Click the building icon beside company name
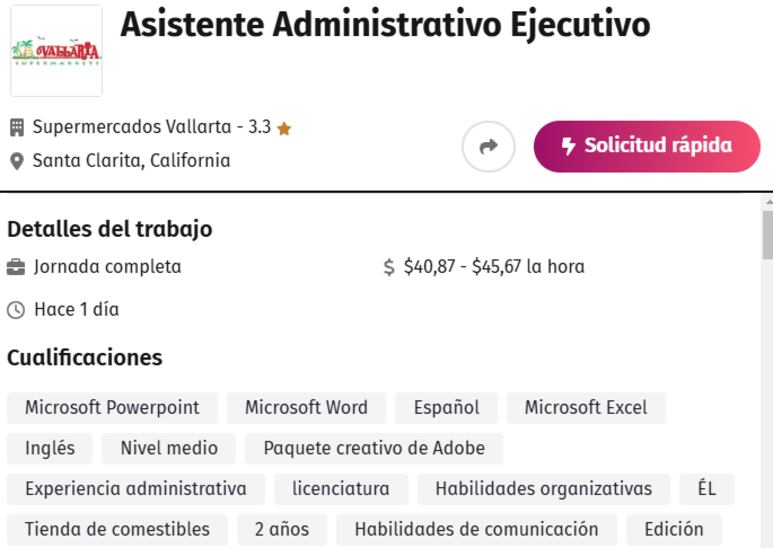This screenshot has height=548, width=773. point(17,127)
